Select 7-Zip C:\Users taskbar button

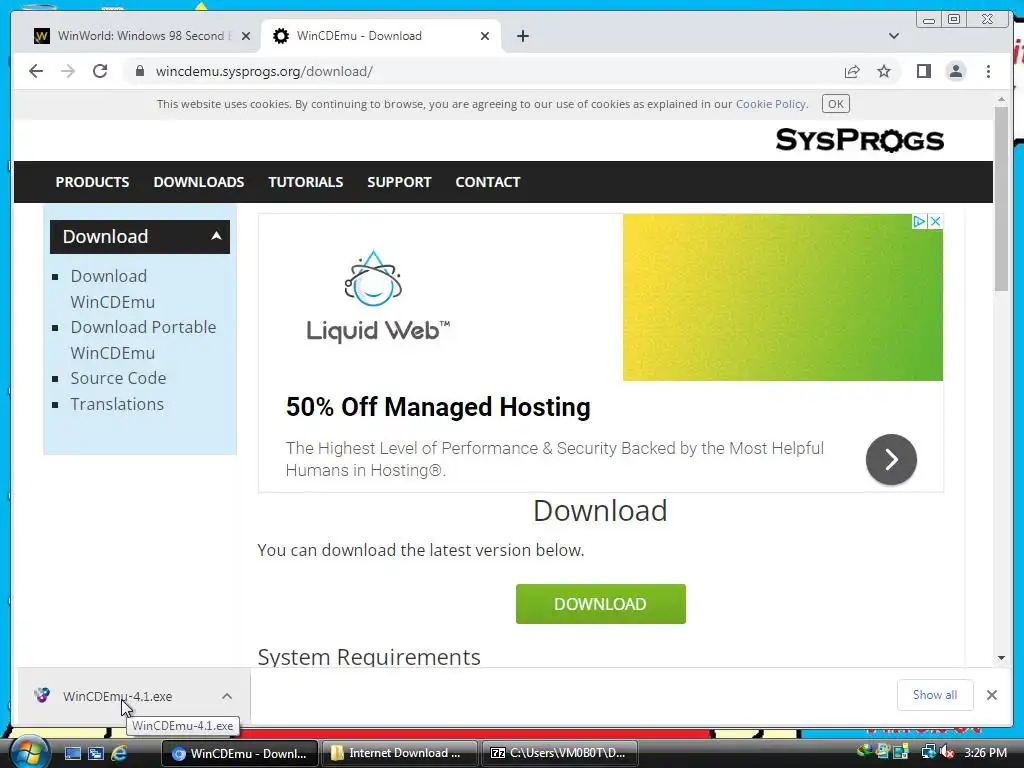pyautogui.click(x=558, y=753)
